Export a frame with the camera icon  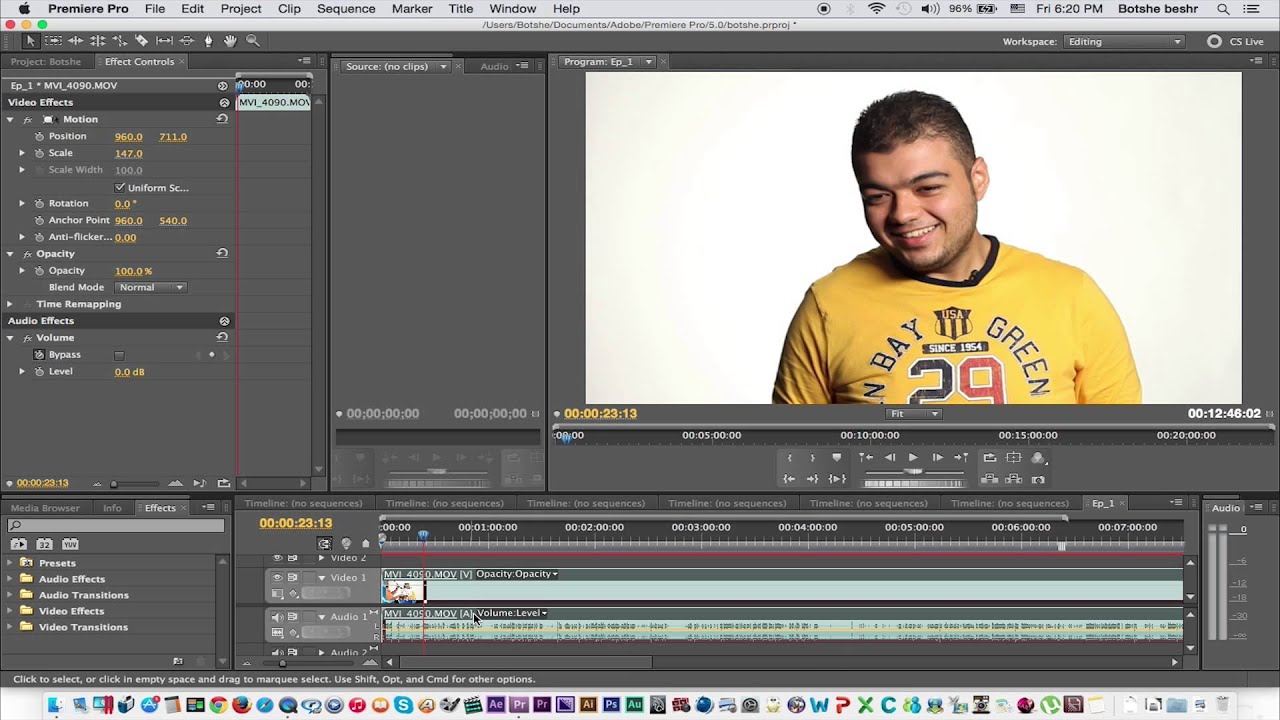point(1038,479)
